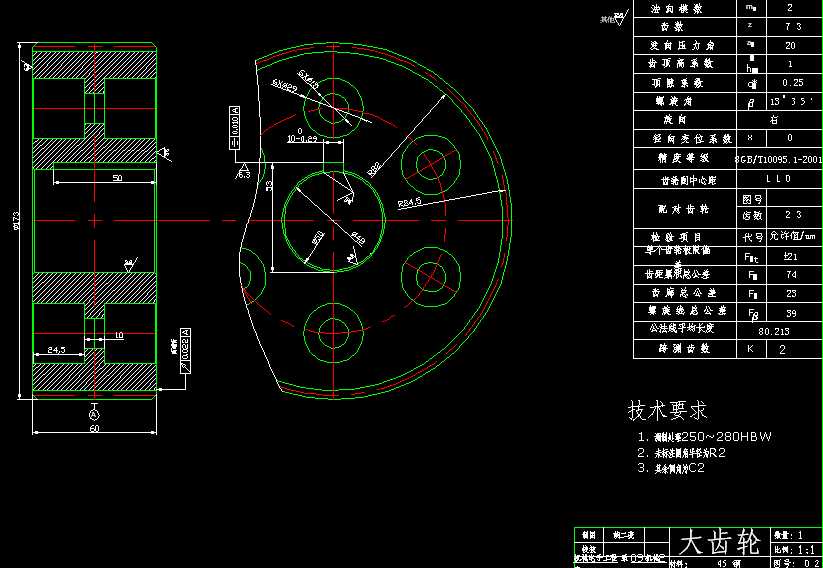Click the datum A circle symbol
823x568 pixels.
[94, 415]
